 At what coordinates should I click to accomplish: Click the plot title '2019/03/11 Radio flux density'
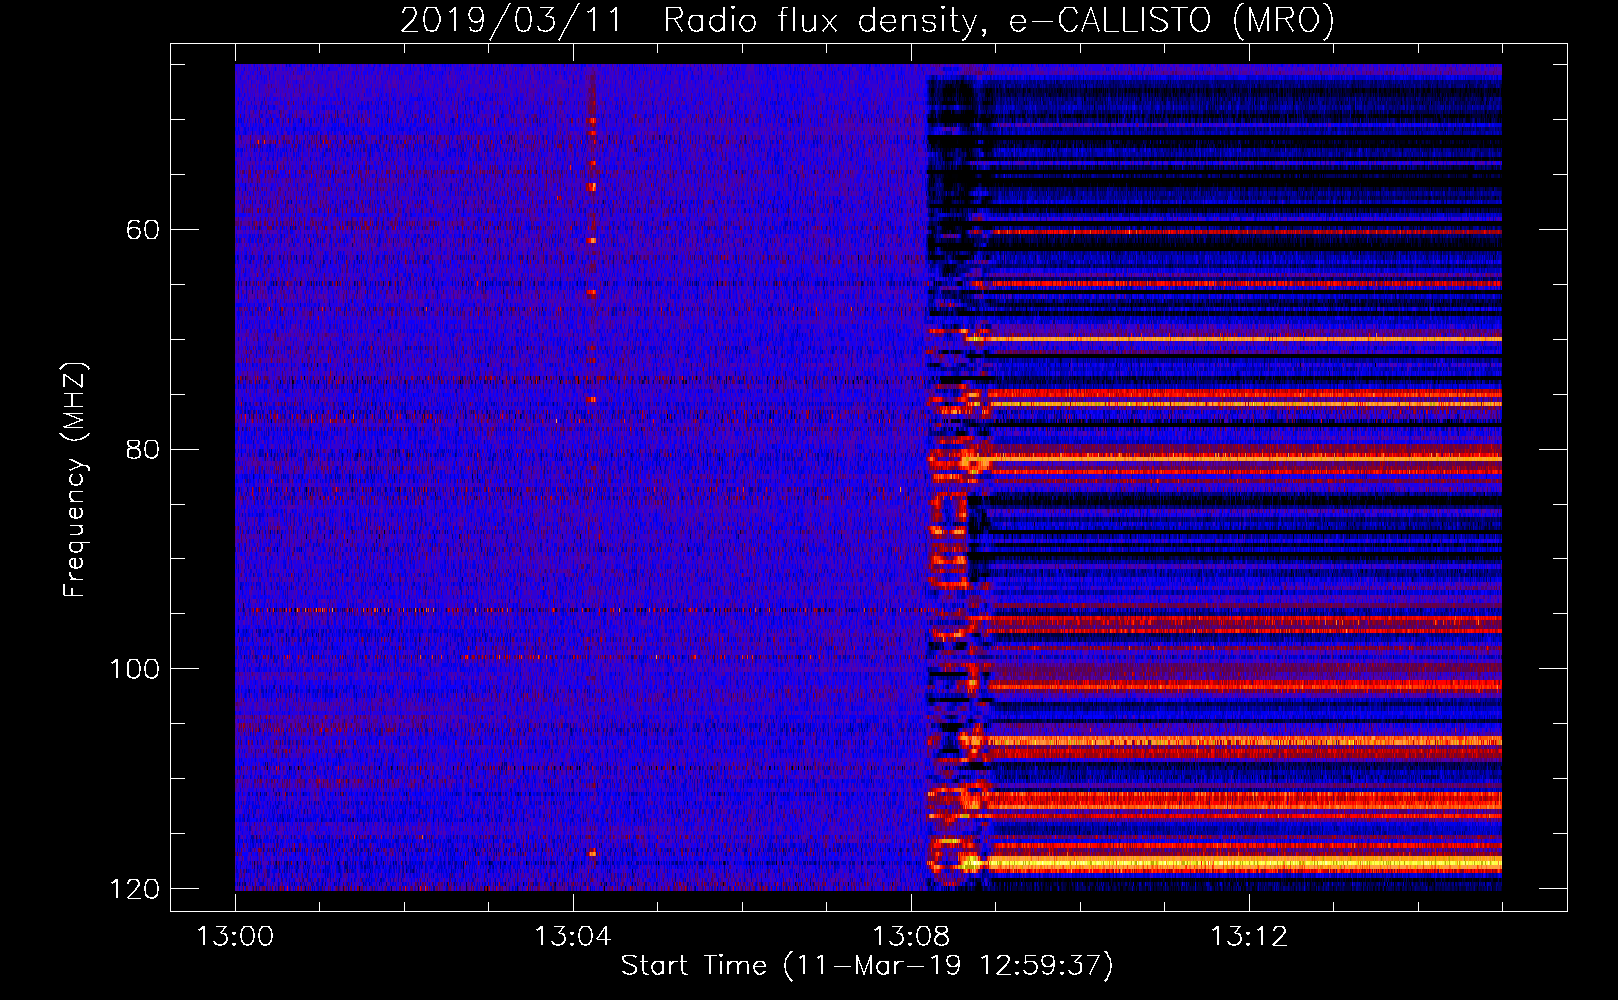click(867, 21)
